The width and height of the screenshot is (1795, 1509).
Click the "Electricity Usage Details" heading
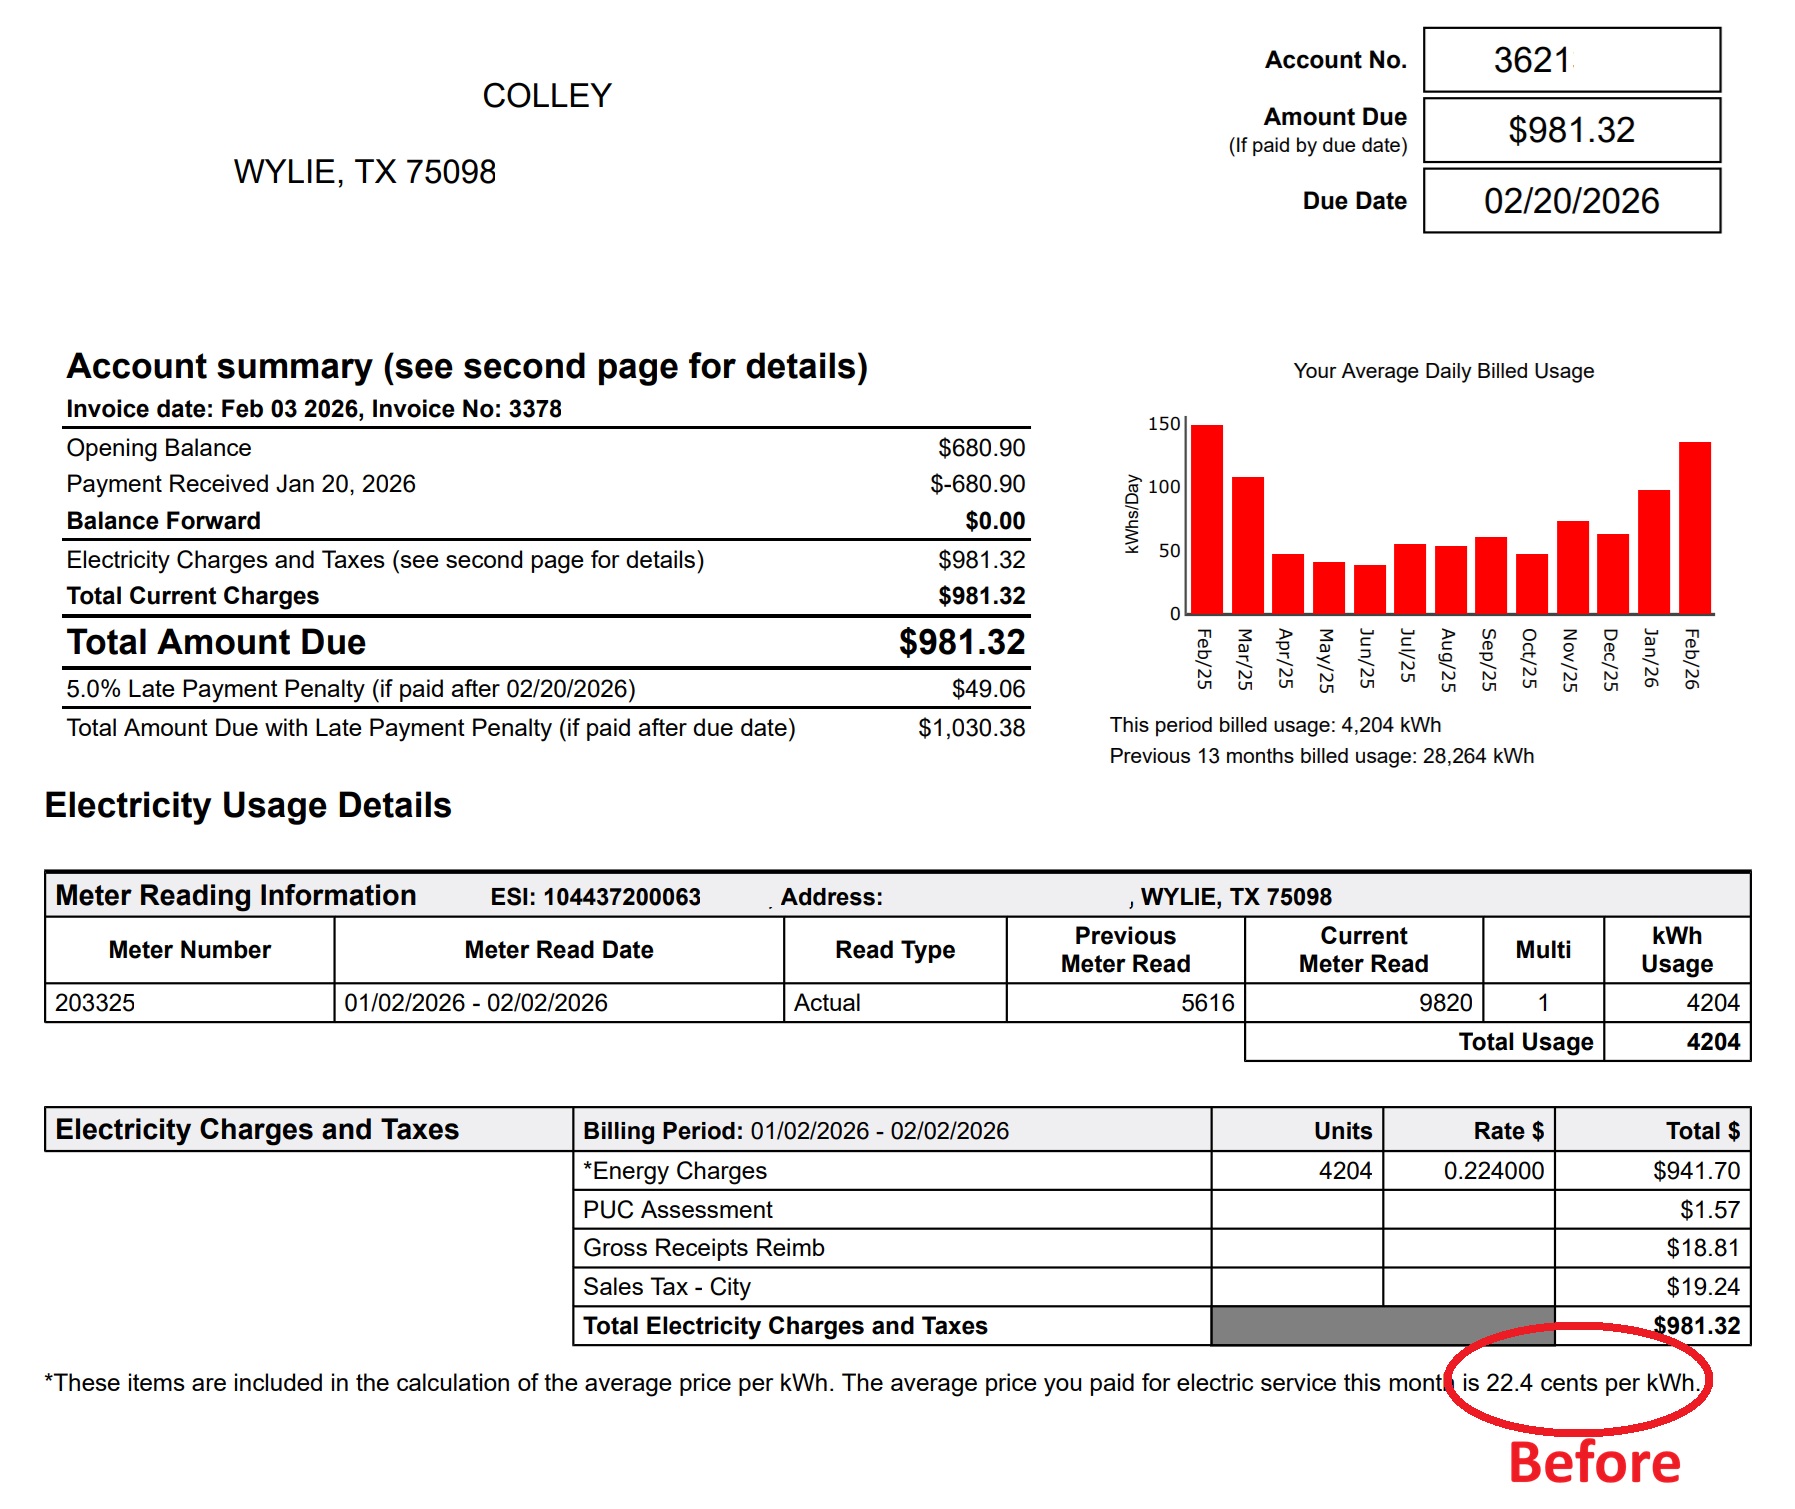[x=248, y=806]
